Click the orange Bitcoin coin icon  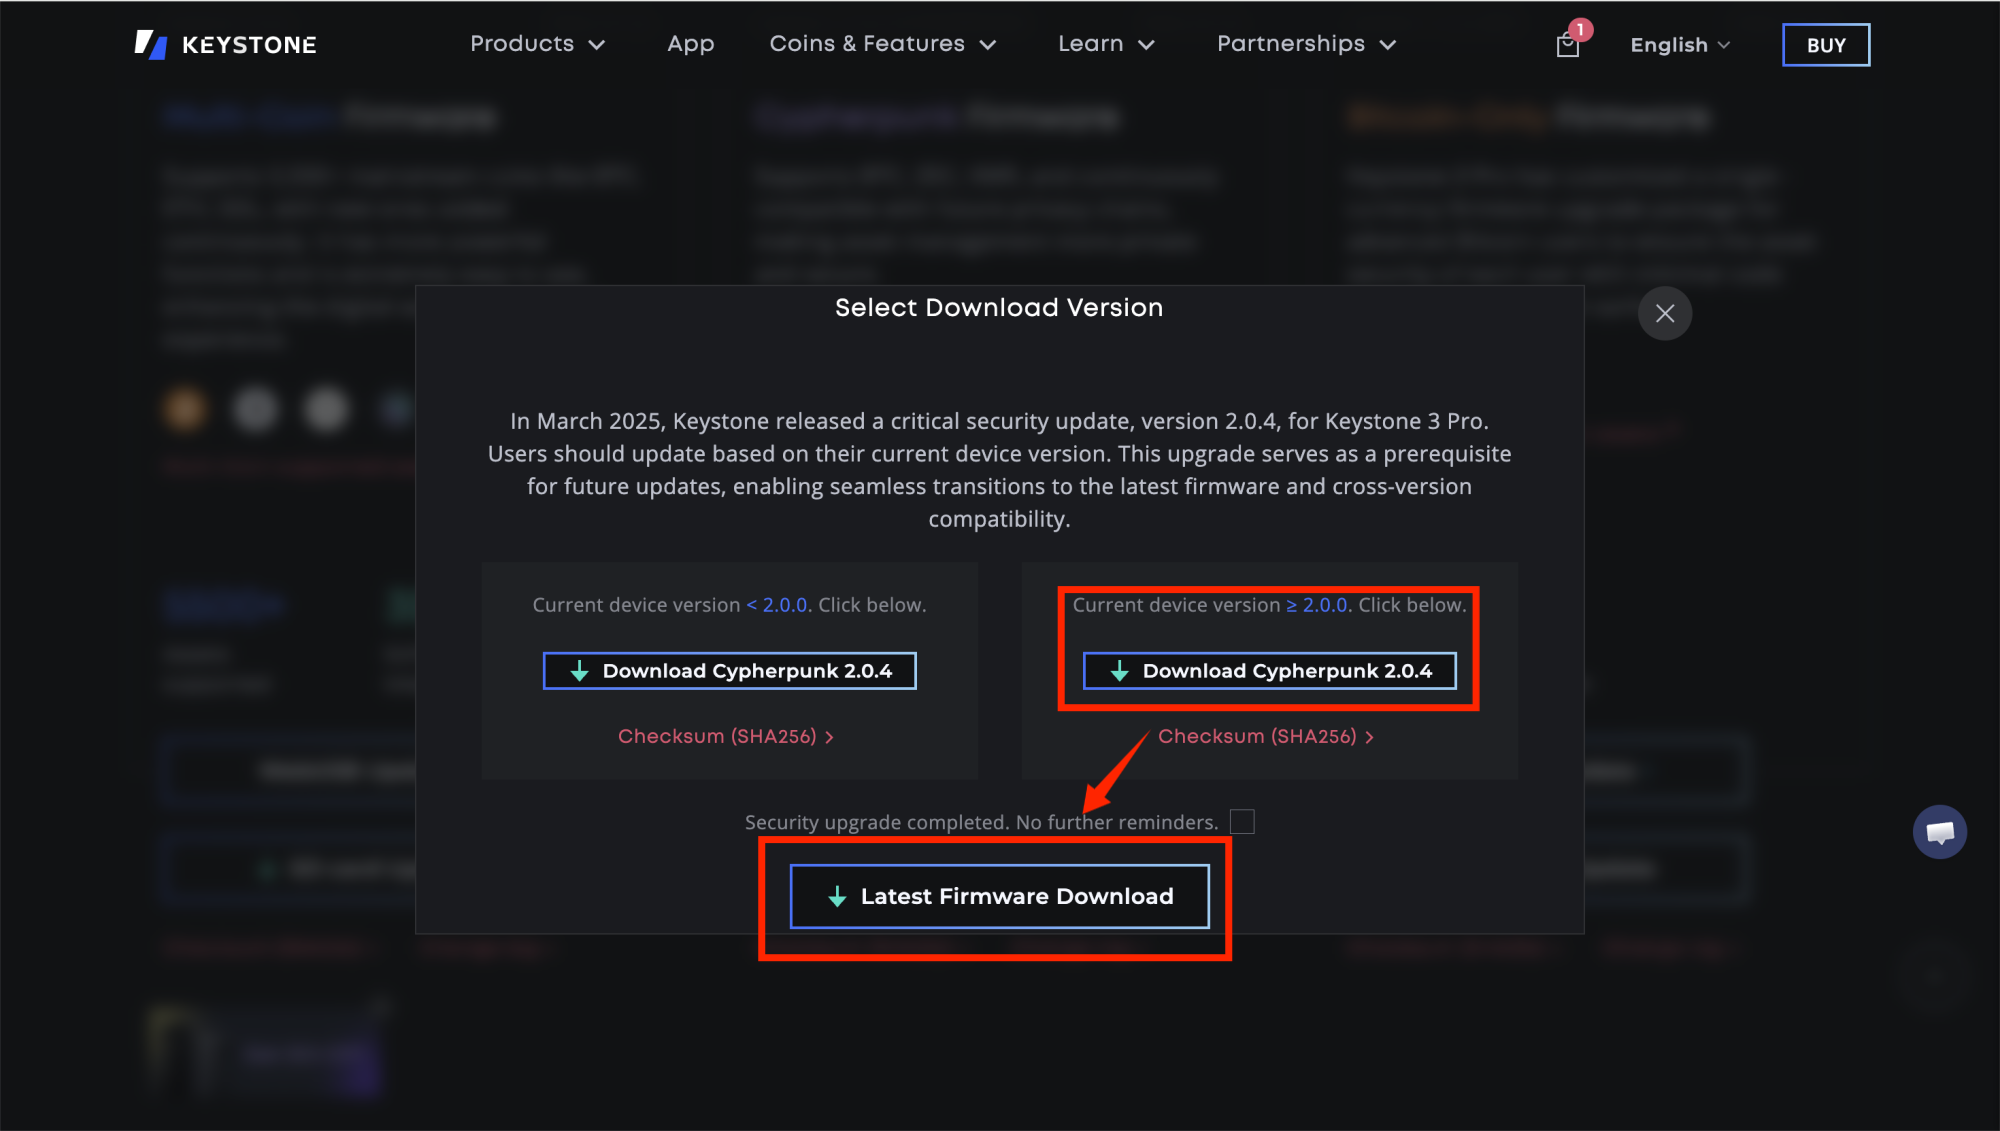185,409
